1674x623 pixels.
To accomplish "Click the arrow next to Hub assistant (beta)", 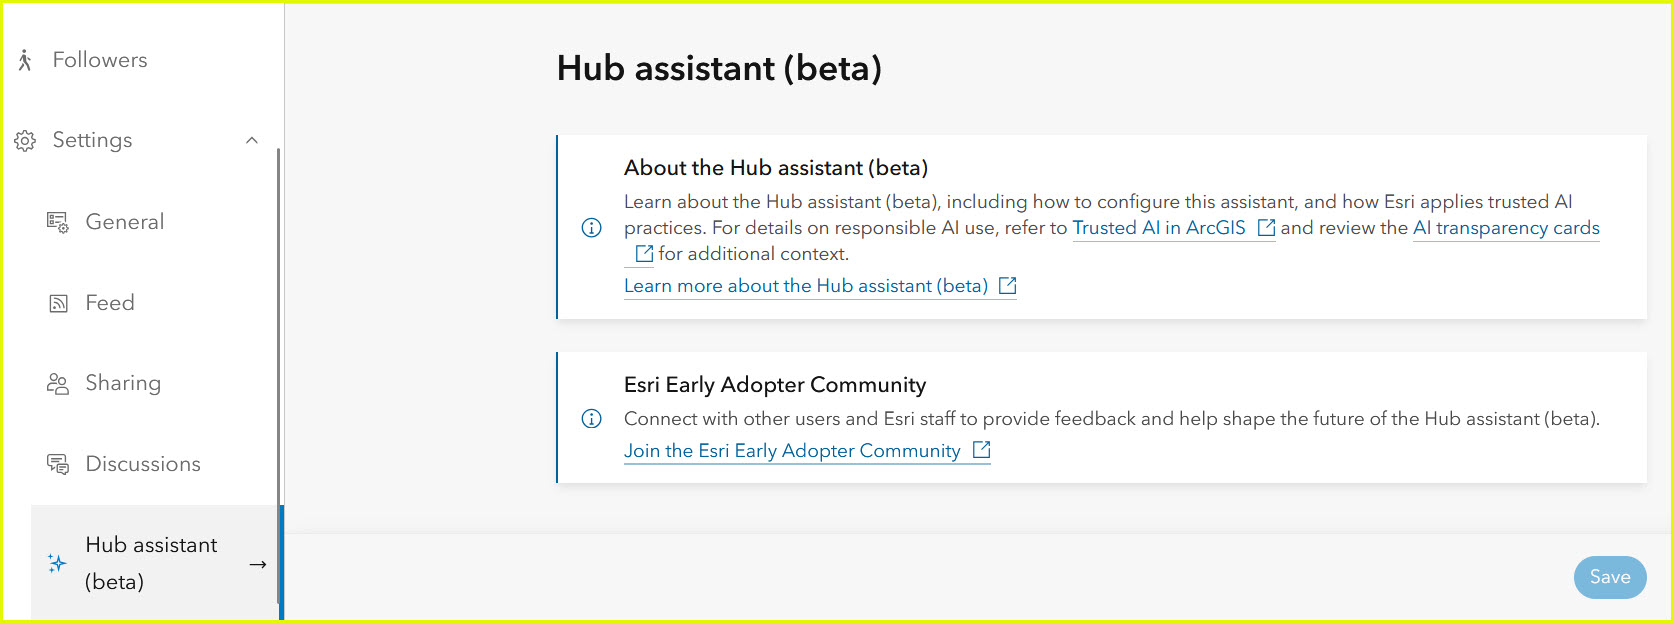I will pos(258,565).
